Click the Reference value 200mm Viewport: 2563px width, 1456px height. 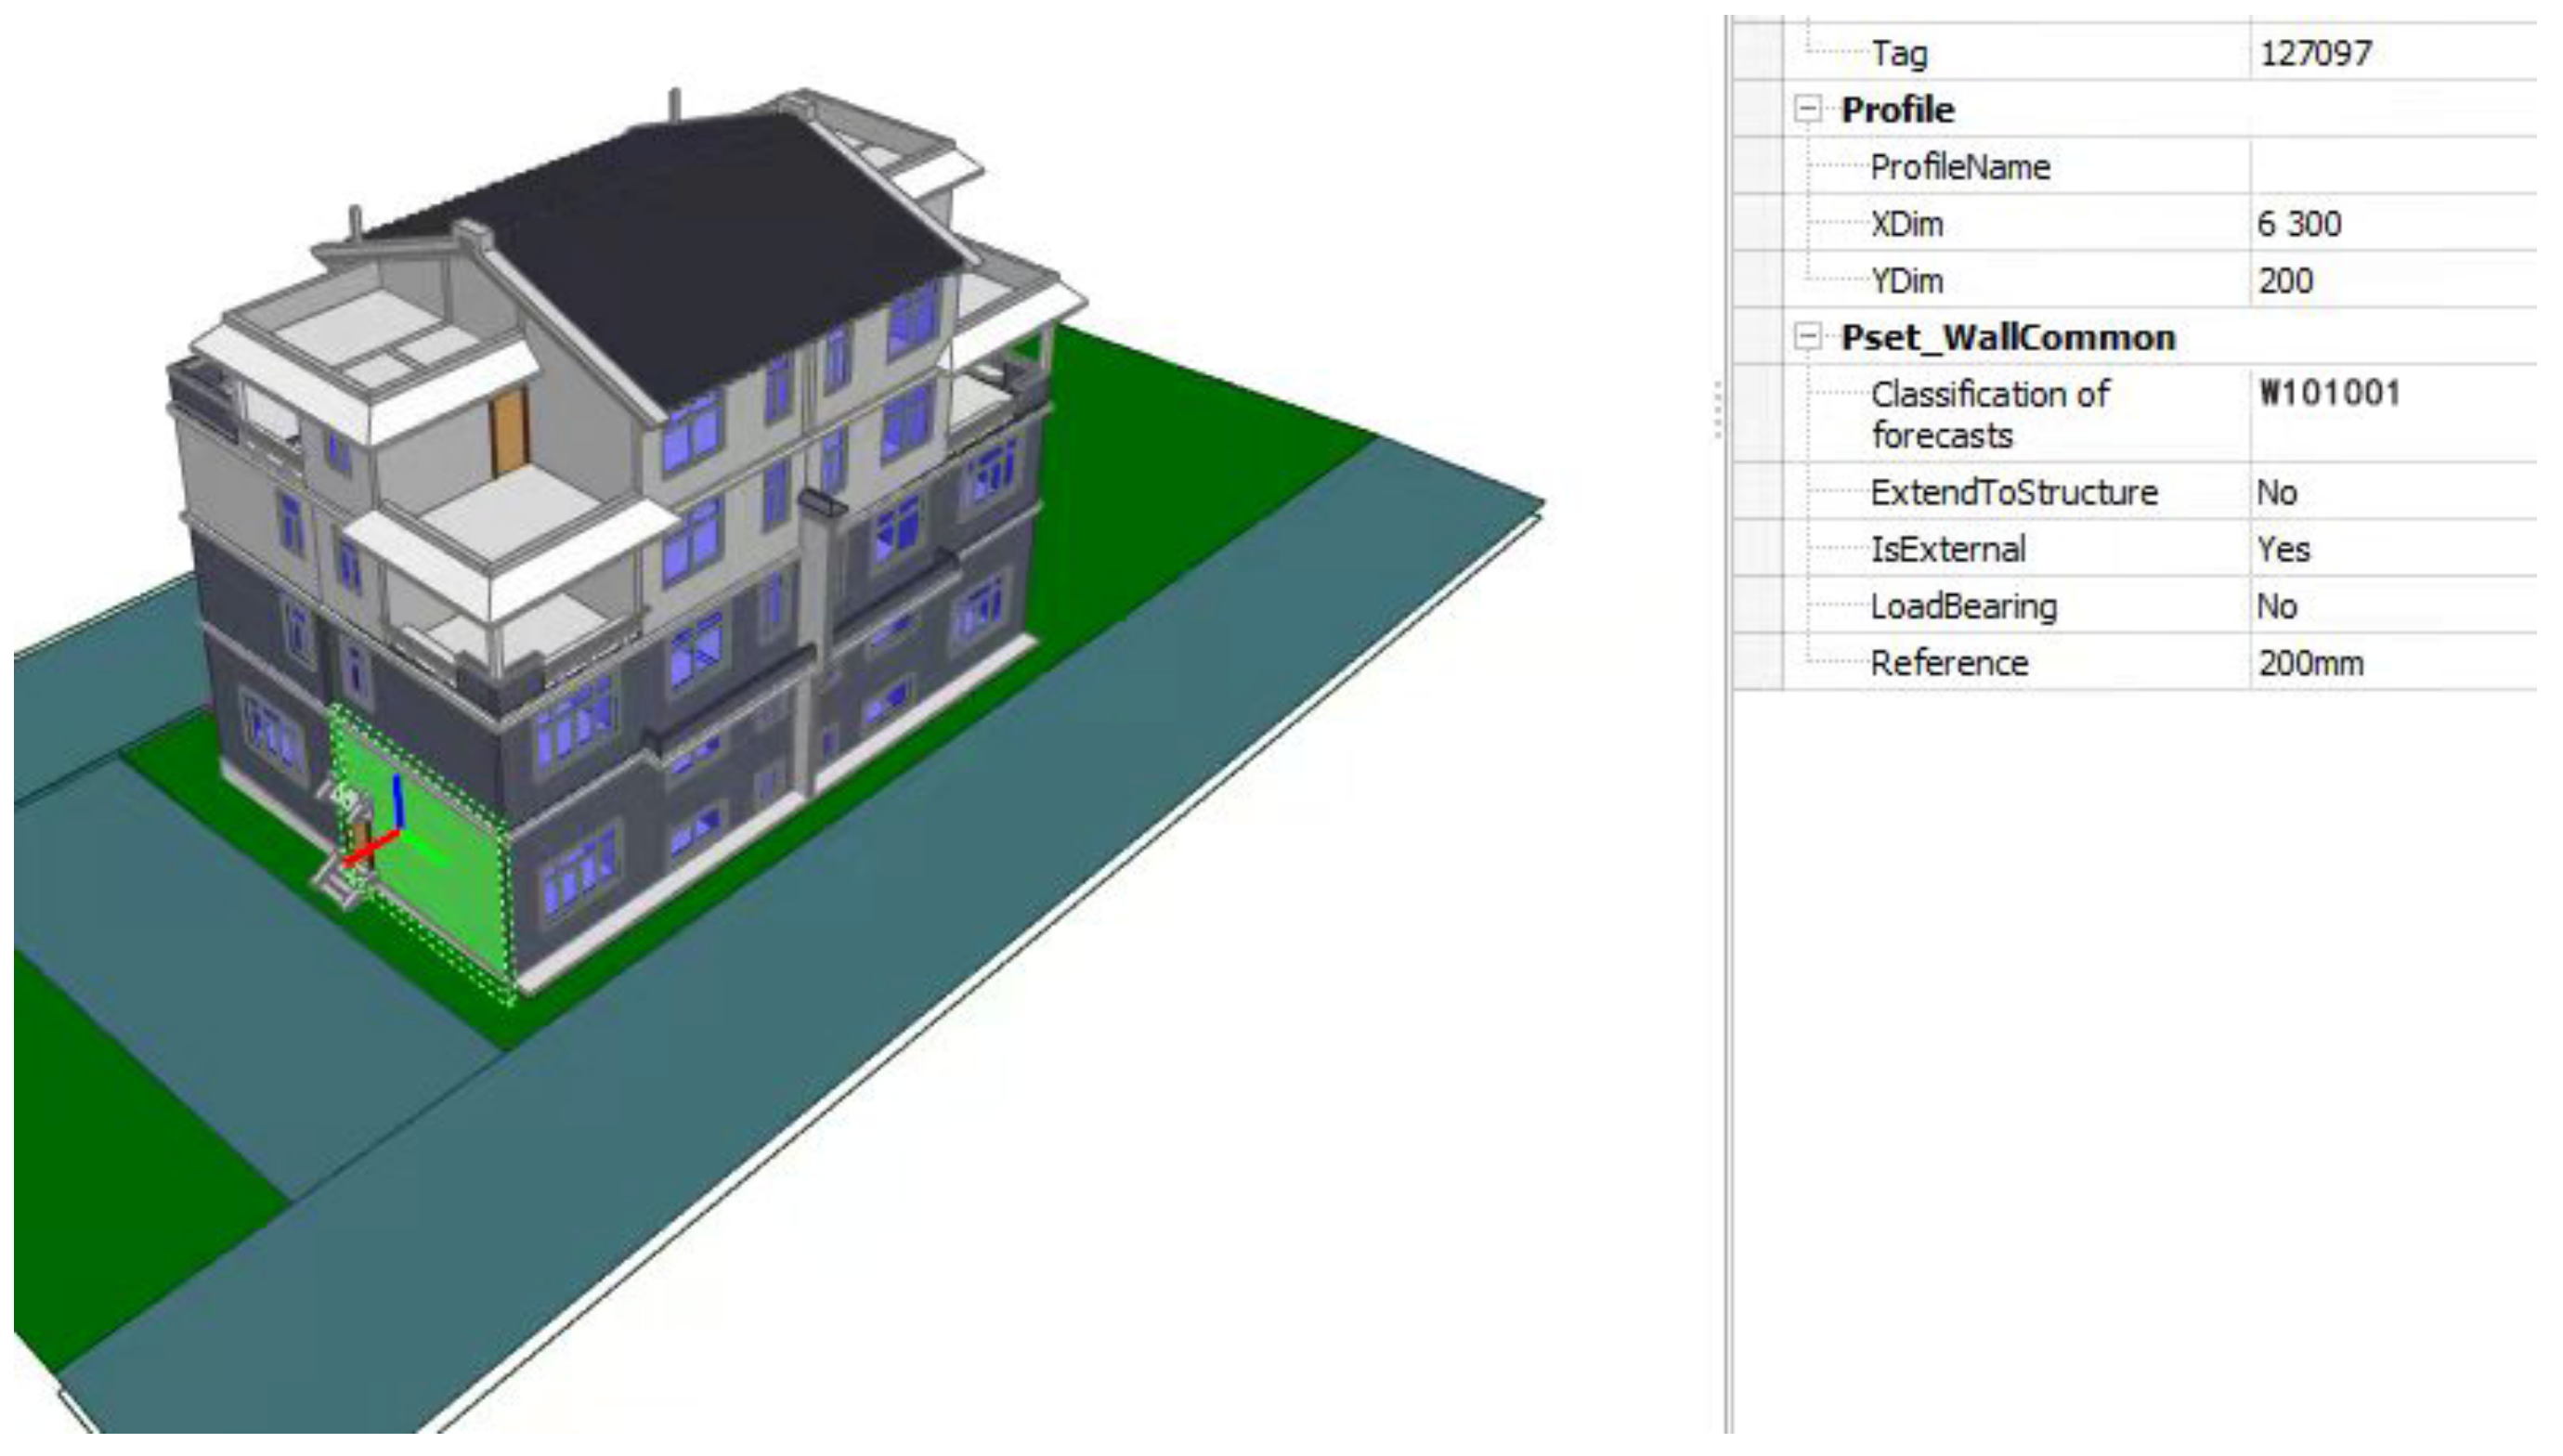point(2310,664)
